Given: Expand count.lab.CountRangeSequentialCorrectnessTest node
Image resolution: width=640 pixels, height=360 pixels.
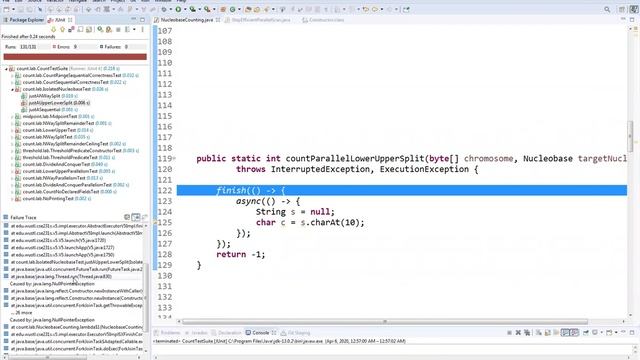Looking at the screenshot, I should point(12,76).
